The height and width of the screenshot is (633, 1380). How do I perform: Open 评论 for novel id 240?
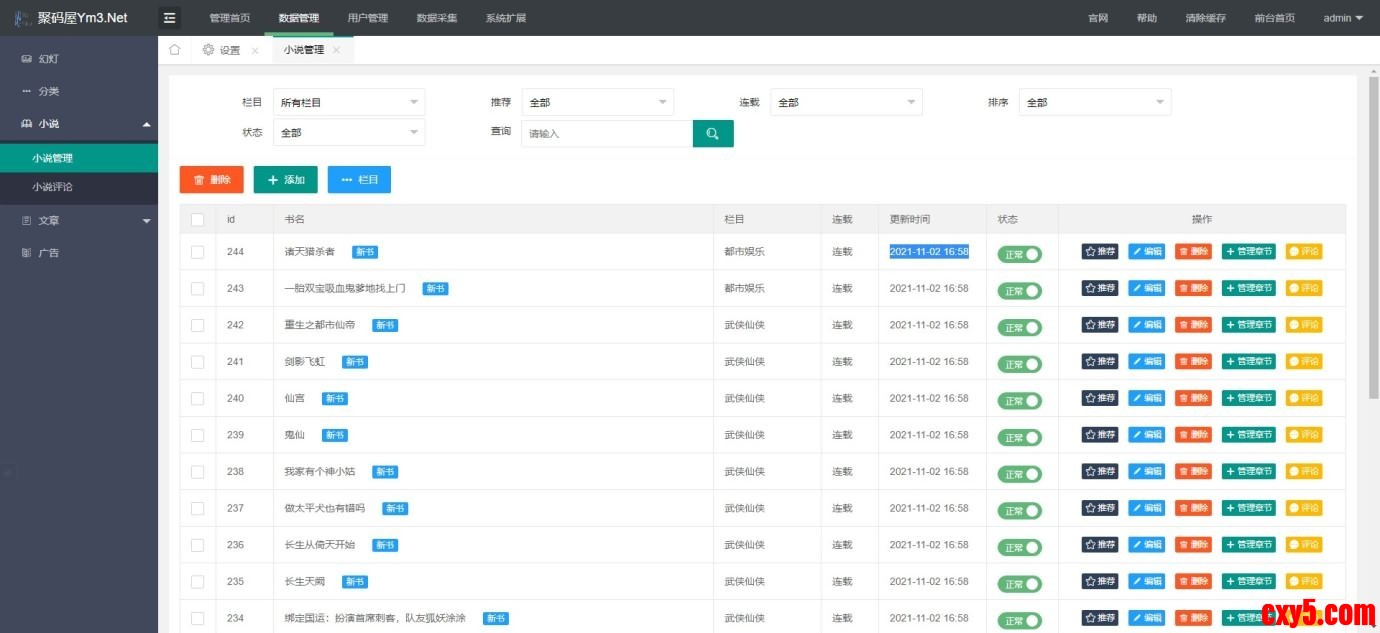(1303, 398)
